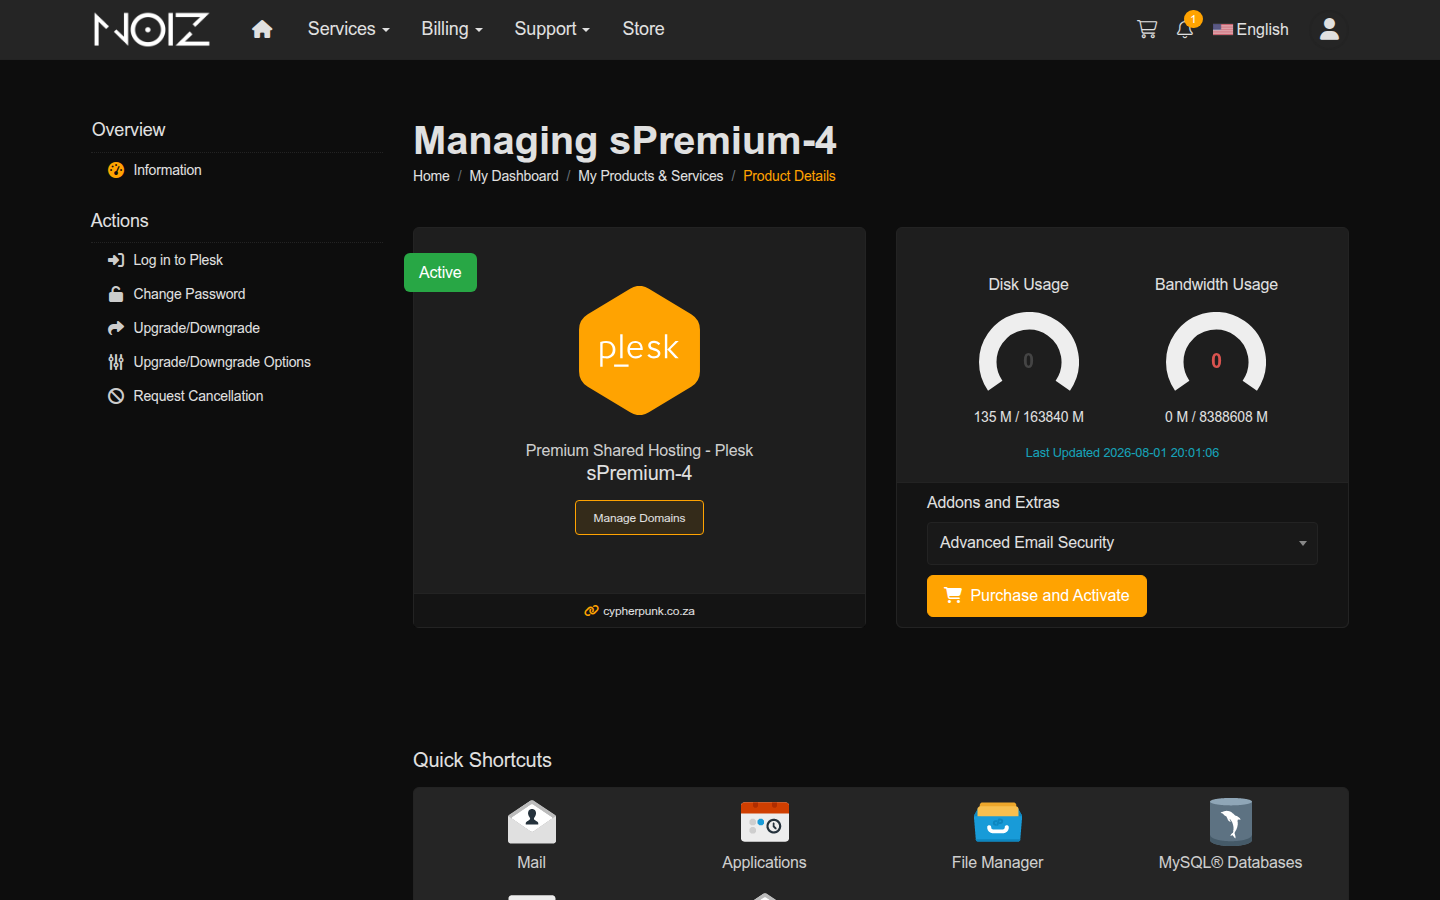Open the Services dropdown menu
1440x900 pixels.
[349, 29]
